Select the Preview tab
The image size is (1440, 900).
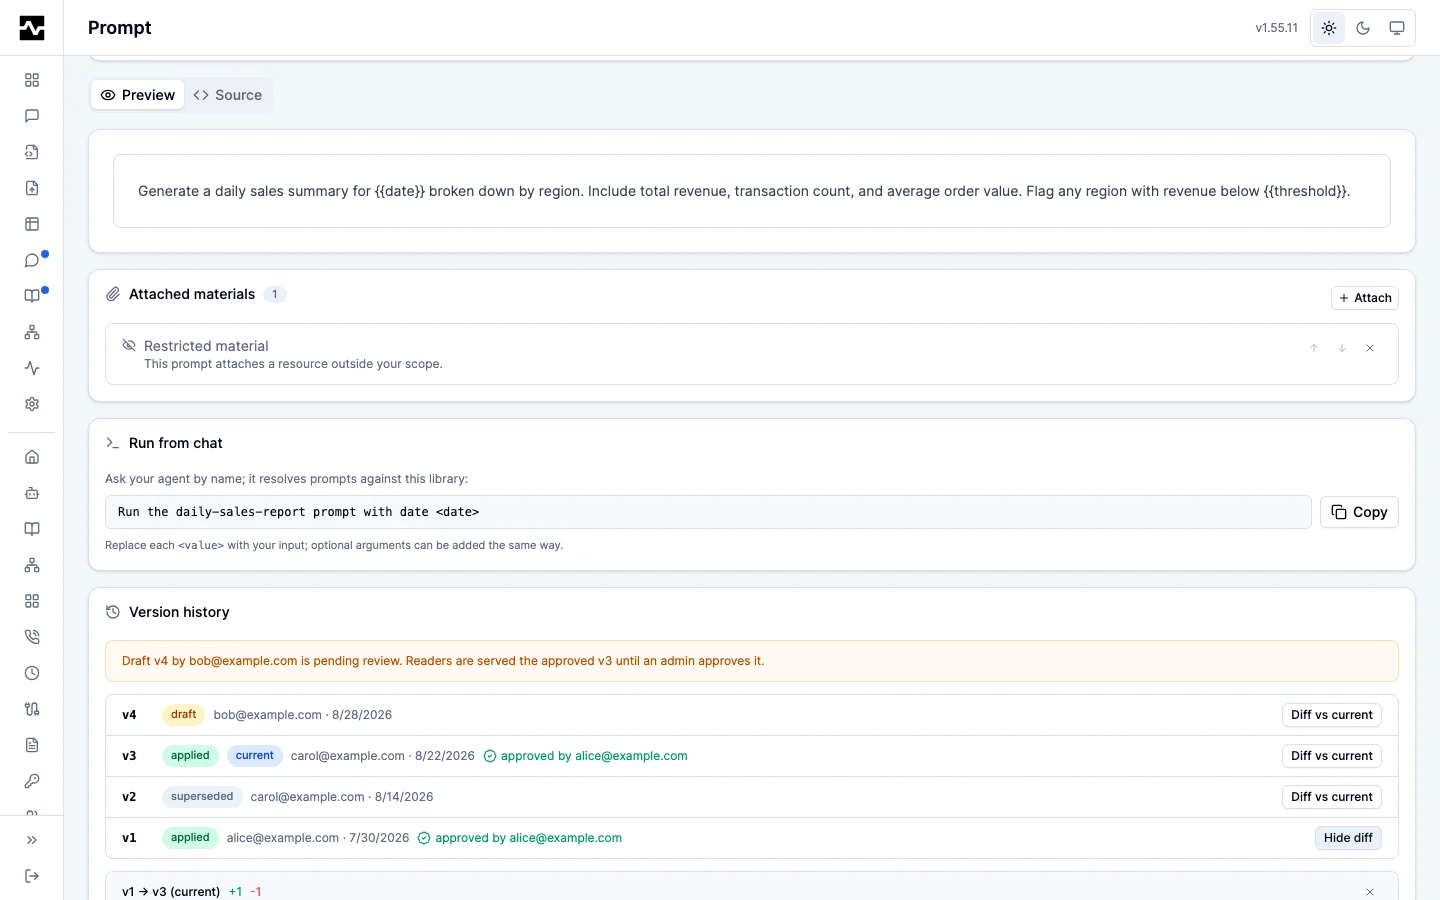point(138,95)
